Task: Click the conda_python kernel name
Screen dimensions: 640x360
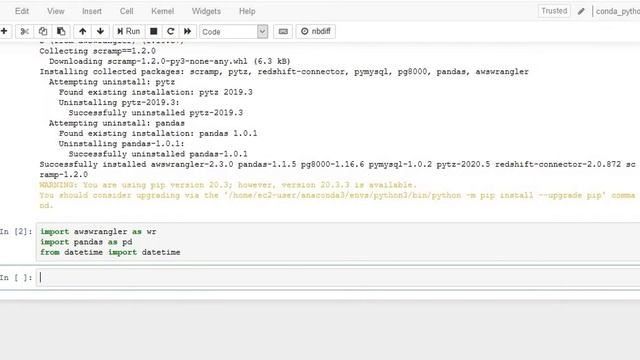Action: coord(618,11)
